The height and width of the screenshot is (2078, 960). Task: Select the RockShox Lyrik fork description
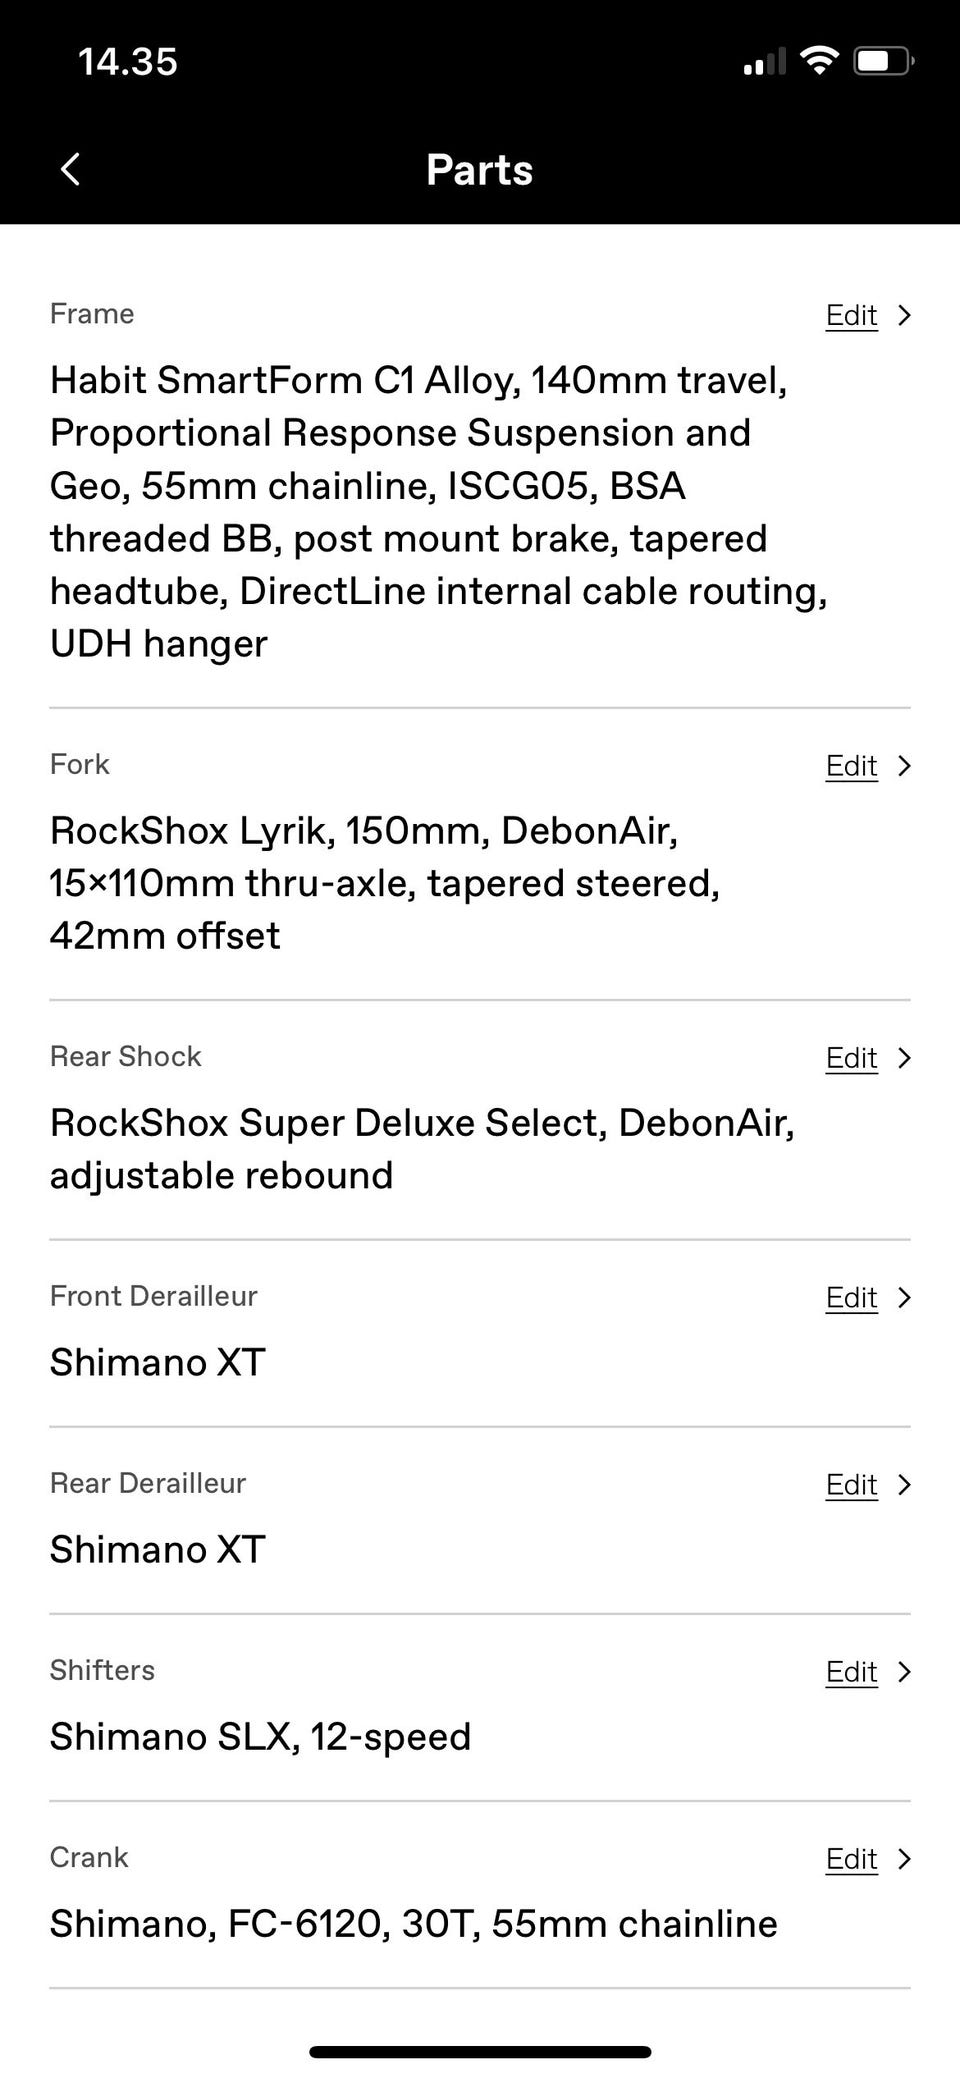(x=385, y=883)
